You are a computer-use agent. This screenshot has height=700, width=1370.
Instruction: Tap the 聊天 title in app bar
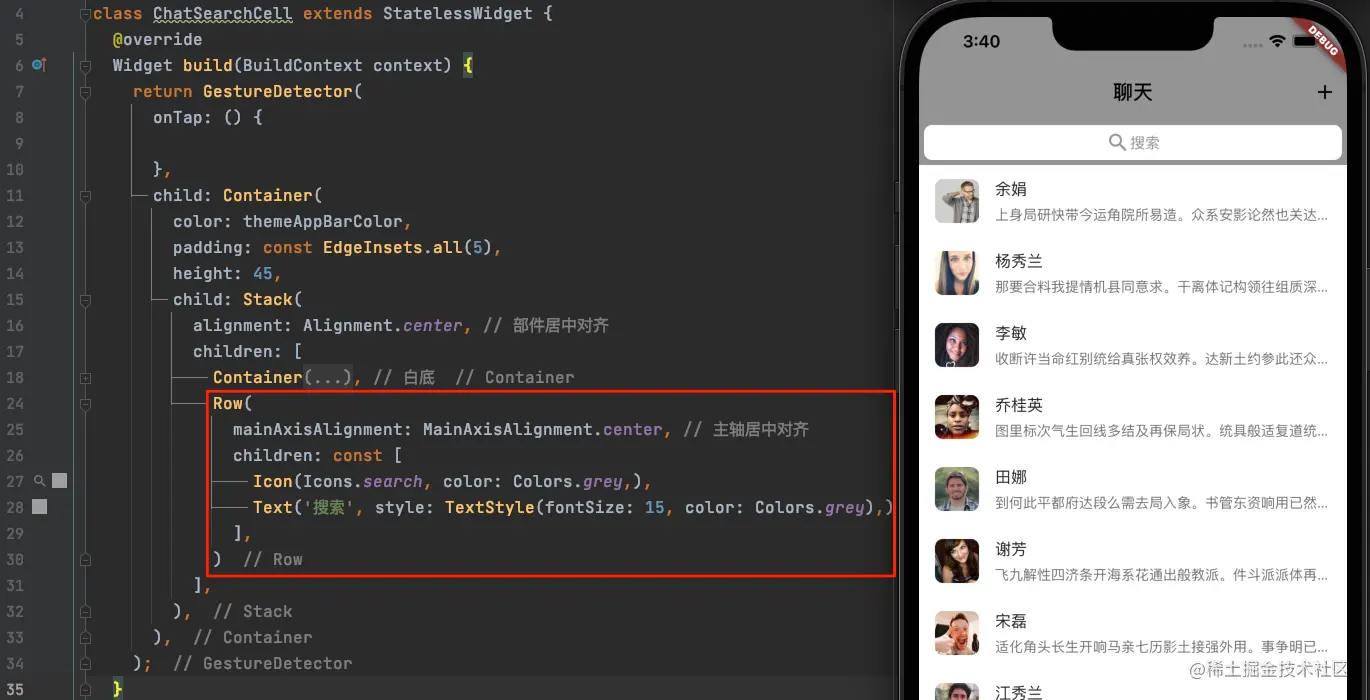[x=1133, y=92]
